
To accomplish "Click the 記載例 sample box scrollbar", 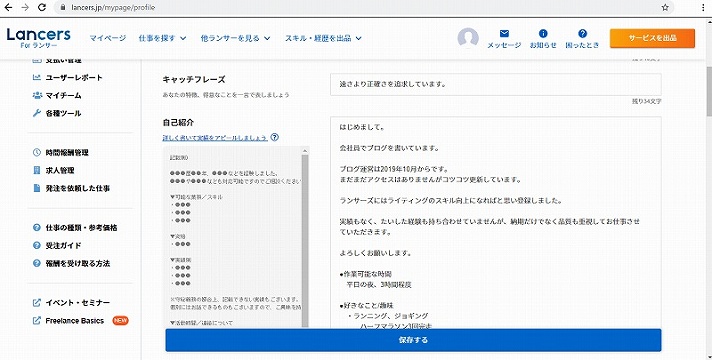I will (305, 241).
